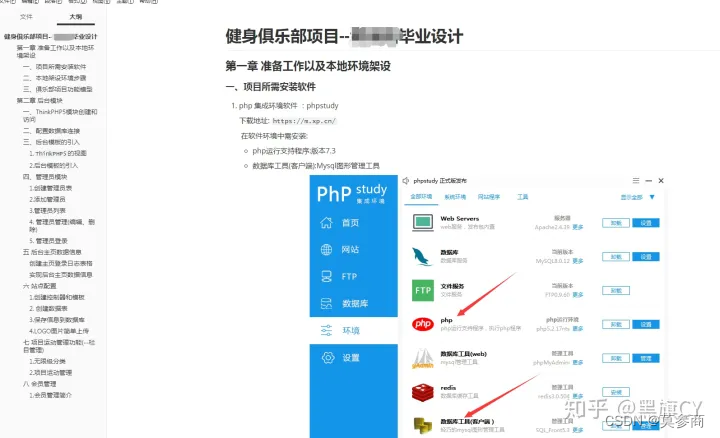
Task: Click 卸载 for the FTP 文件服务 row
Action: coord(616,291)
